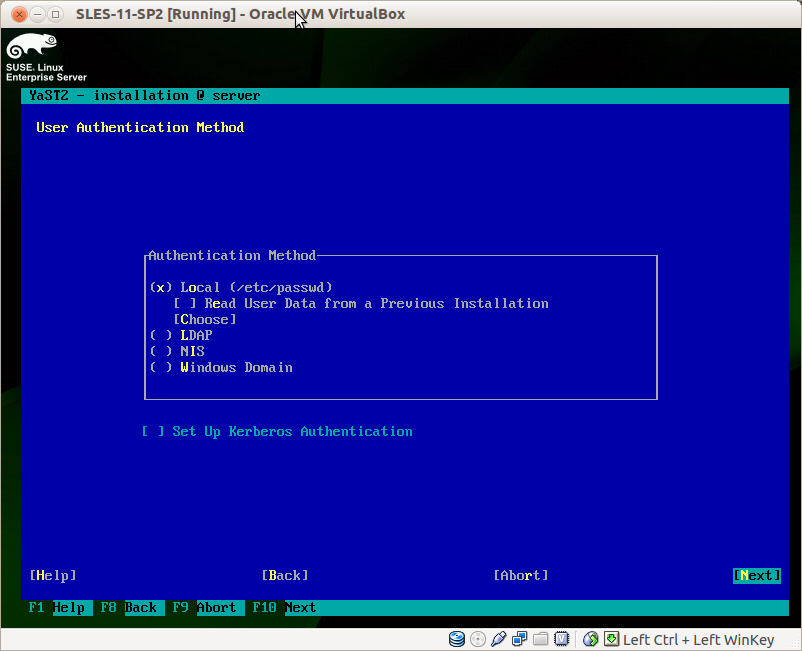802x651 pixels.
Task: Click the optical disc indicator icon
Action: 478,639
